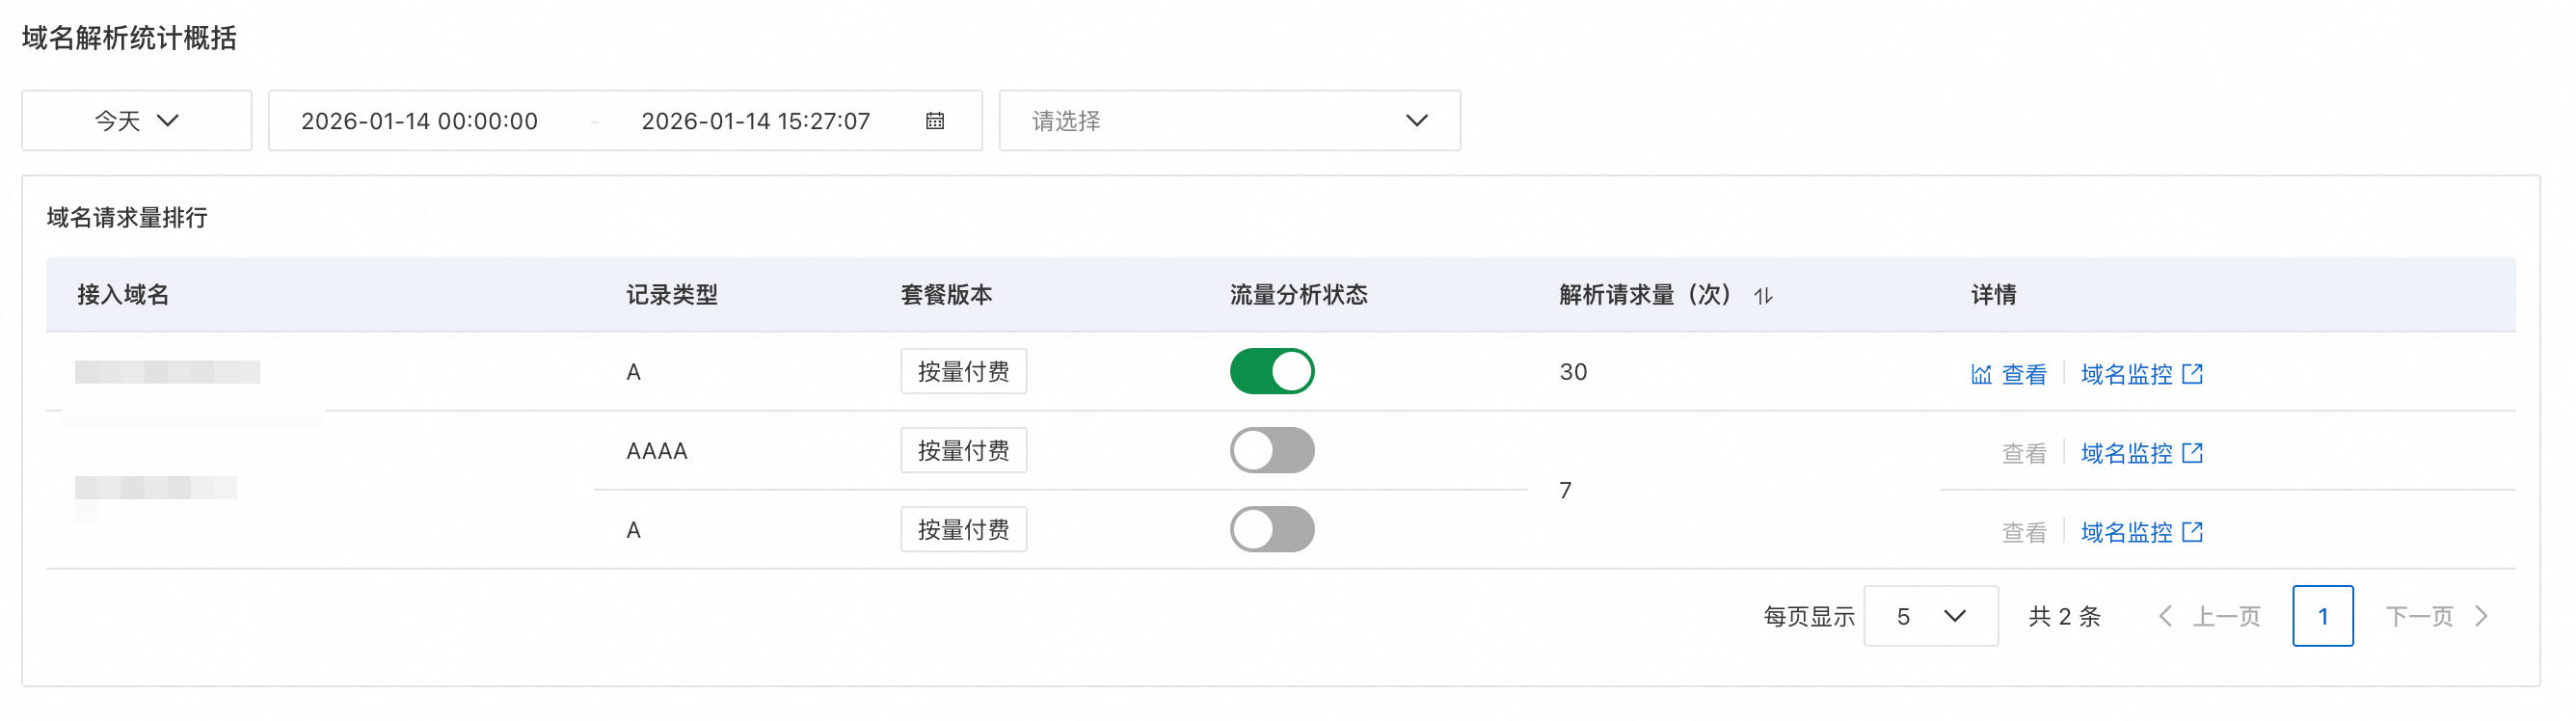The width and height of the screenshot is (2576, 721).
Task: Enable traffic analysis for the last A record
Action: (x=1271, y=530)
